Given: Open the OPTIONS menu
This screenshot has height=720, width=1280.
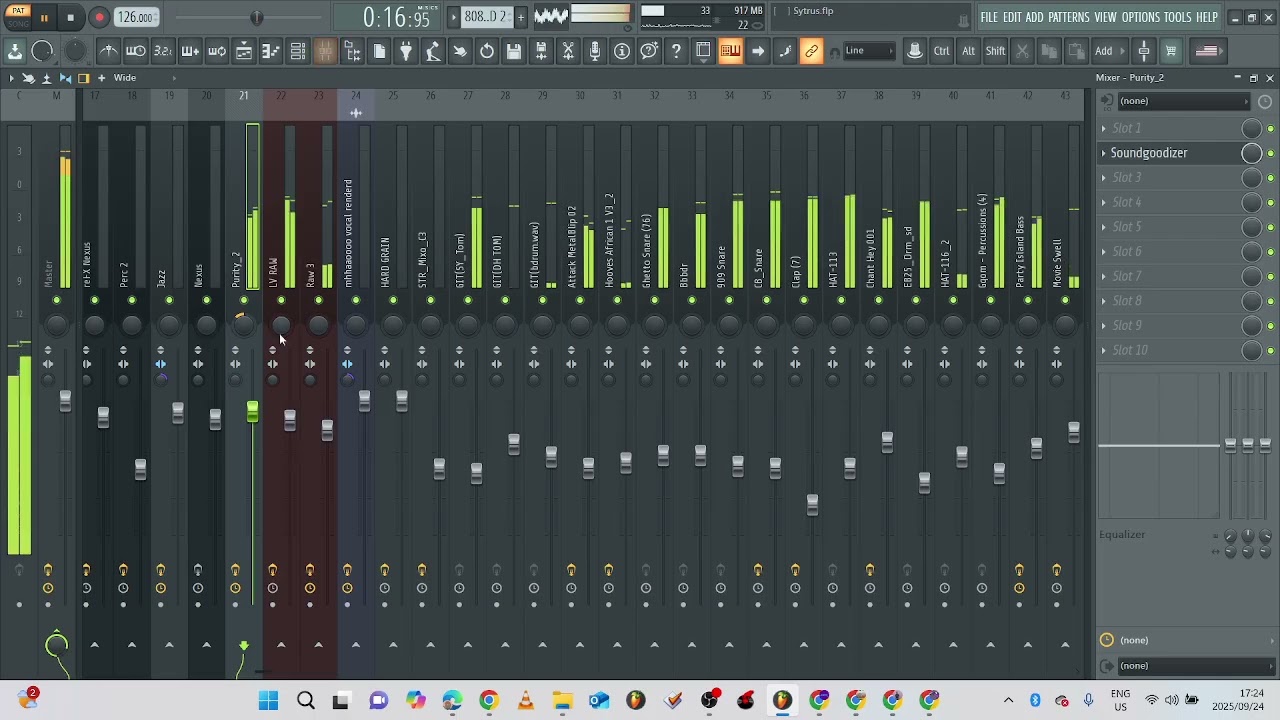Looking at the screenshot, I should pos(1140,17).
